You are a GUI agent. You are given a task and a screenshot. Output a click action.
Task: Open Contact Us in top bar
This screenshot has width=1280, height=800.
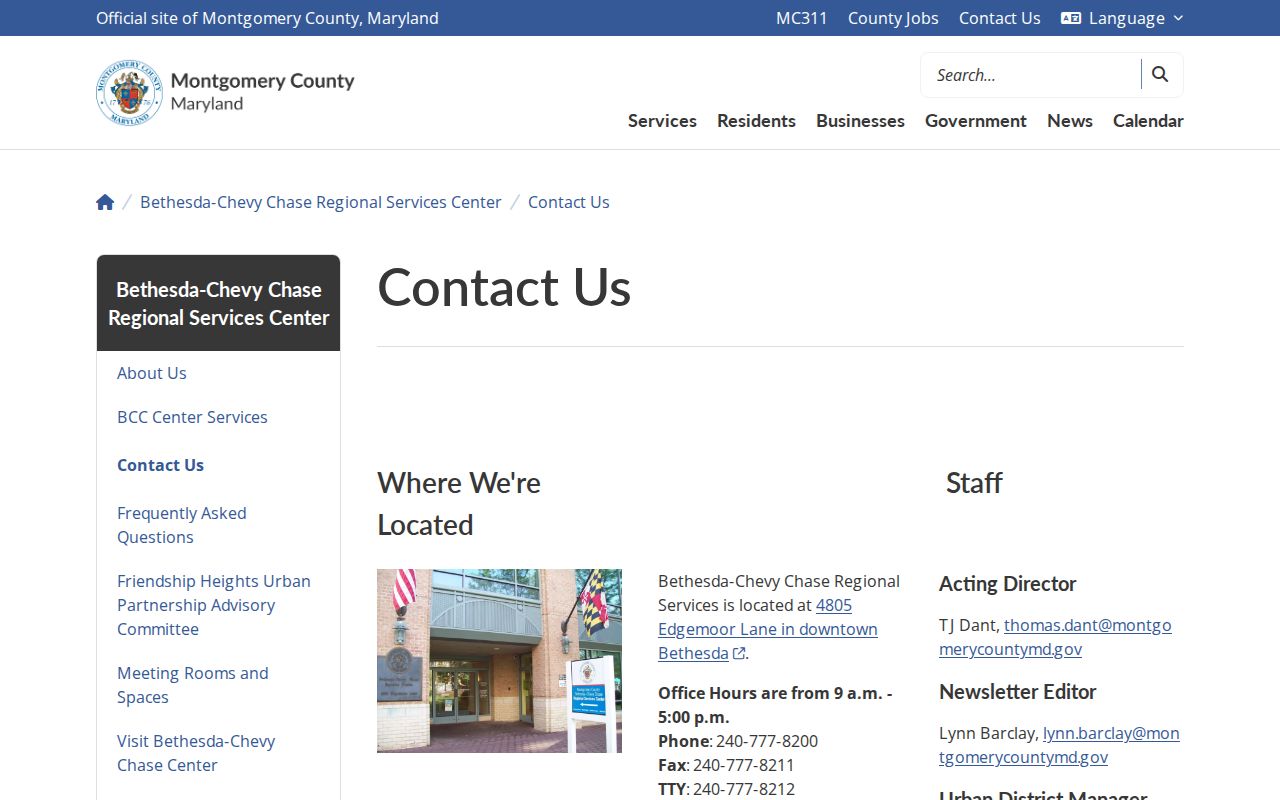point(1000,18)
